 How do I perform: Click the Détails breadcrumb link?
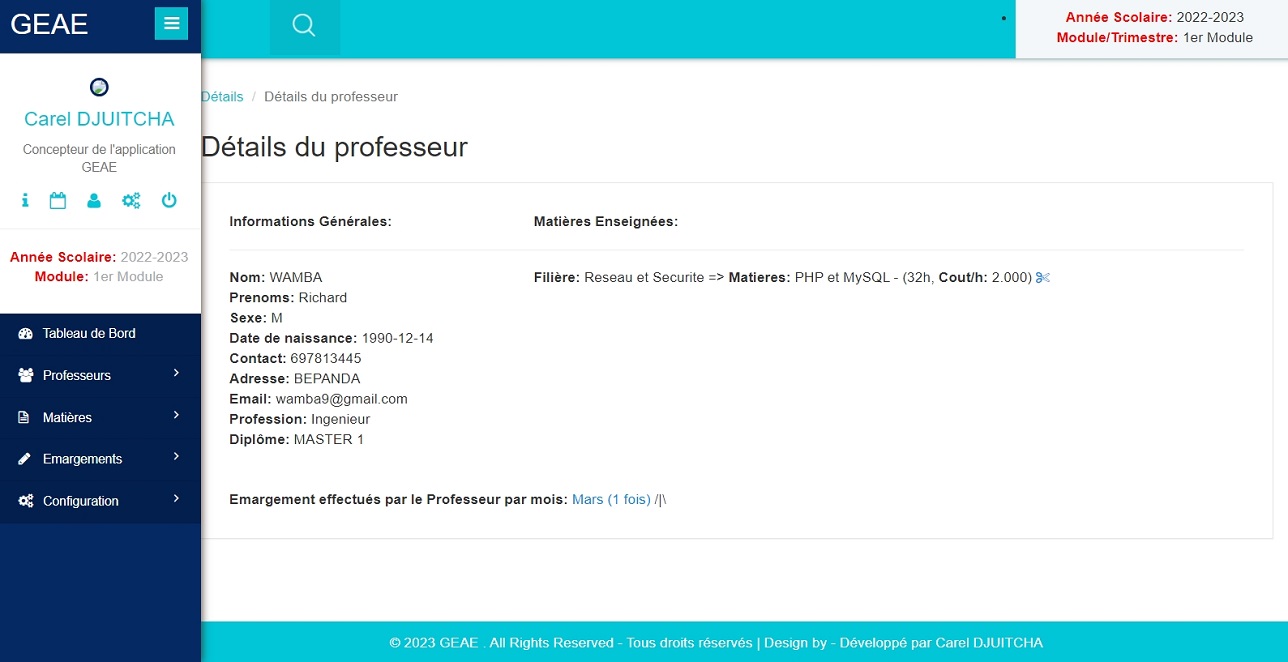tap(222, 97)
